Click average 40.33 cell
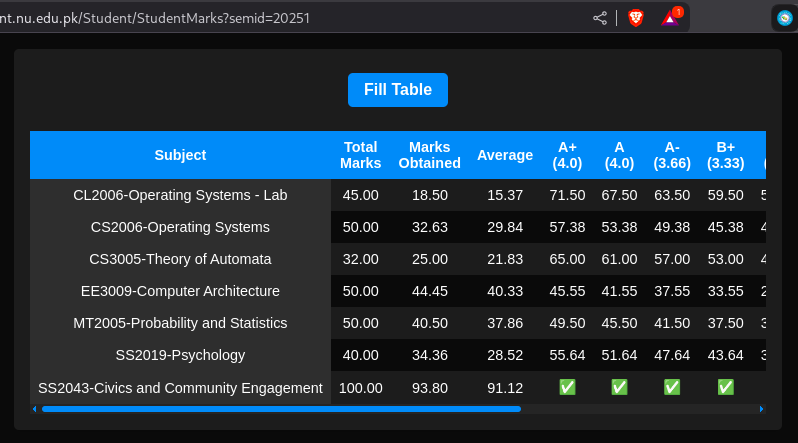Screen dimensions: 798x443 coord(505,291)
